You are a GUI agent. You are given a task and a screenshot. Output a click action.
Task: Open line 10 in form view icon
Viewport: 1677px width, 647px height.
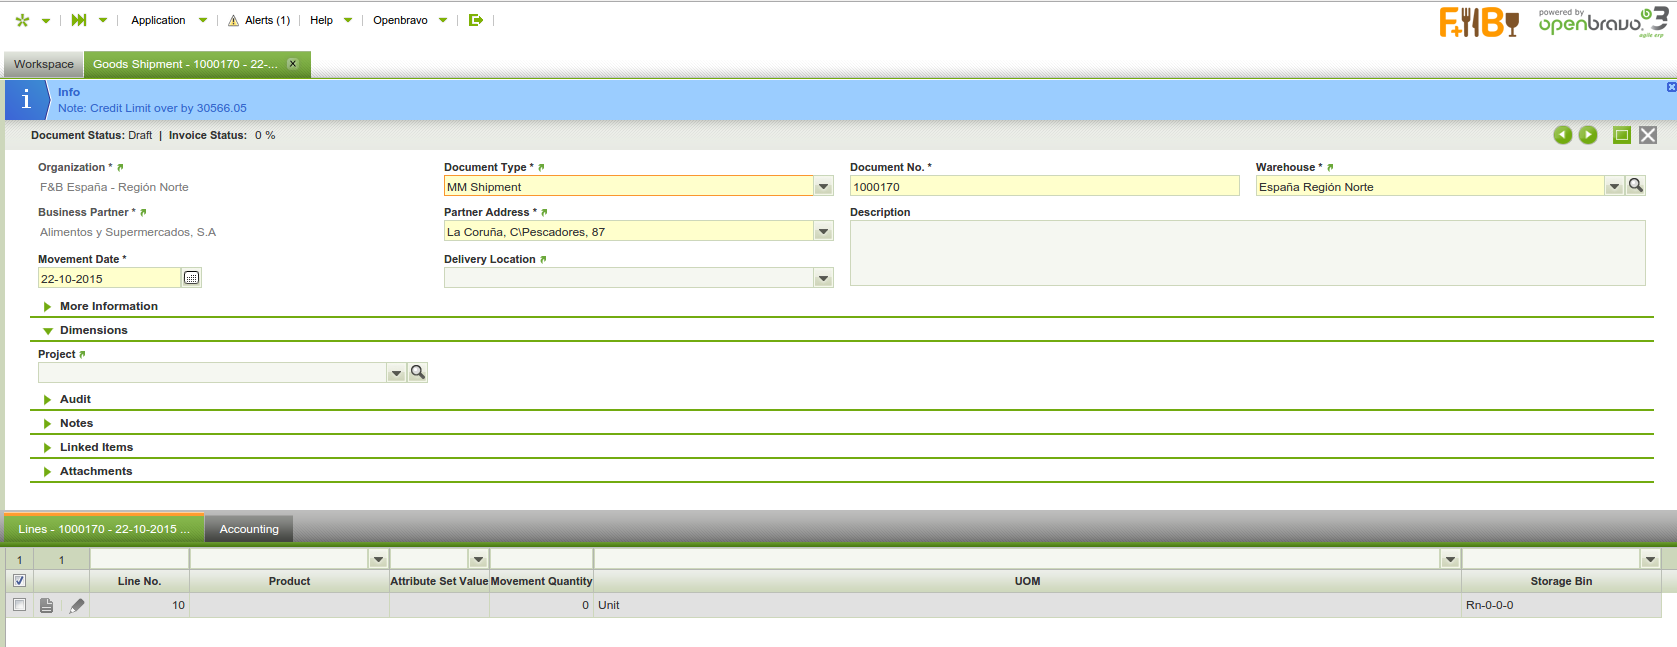coord(46,605)
